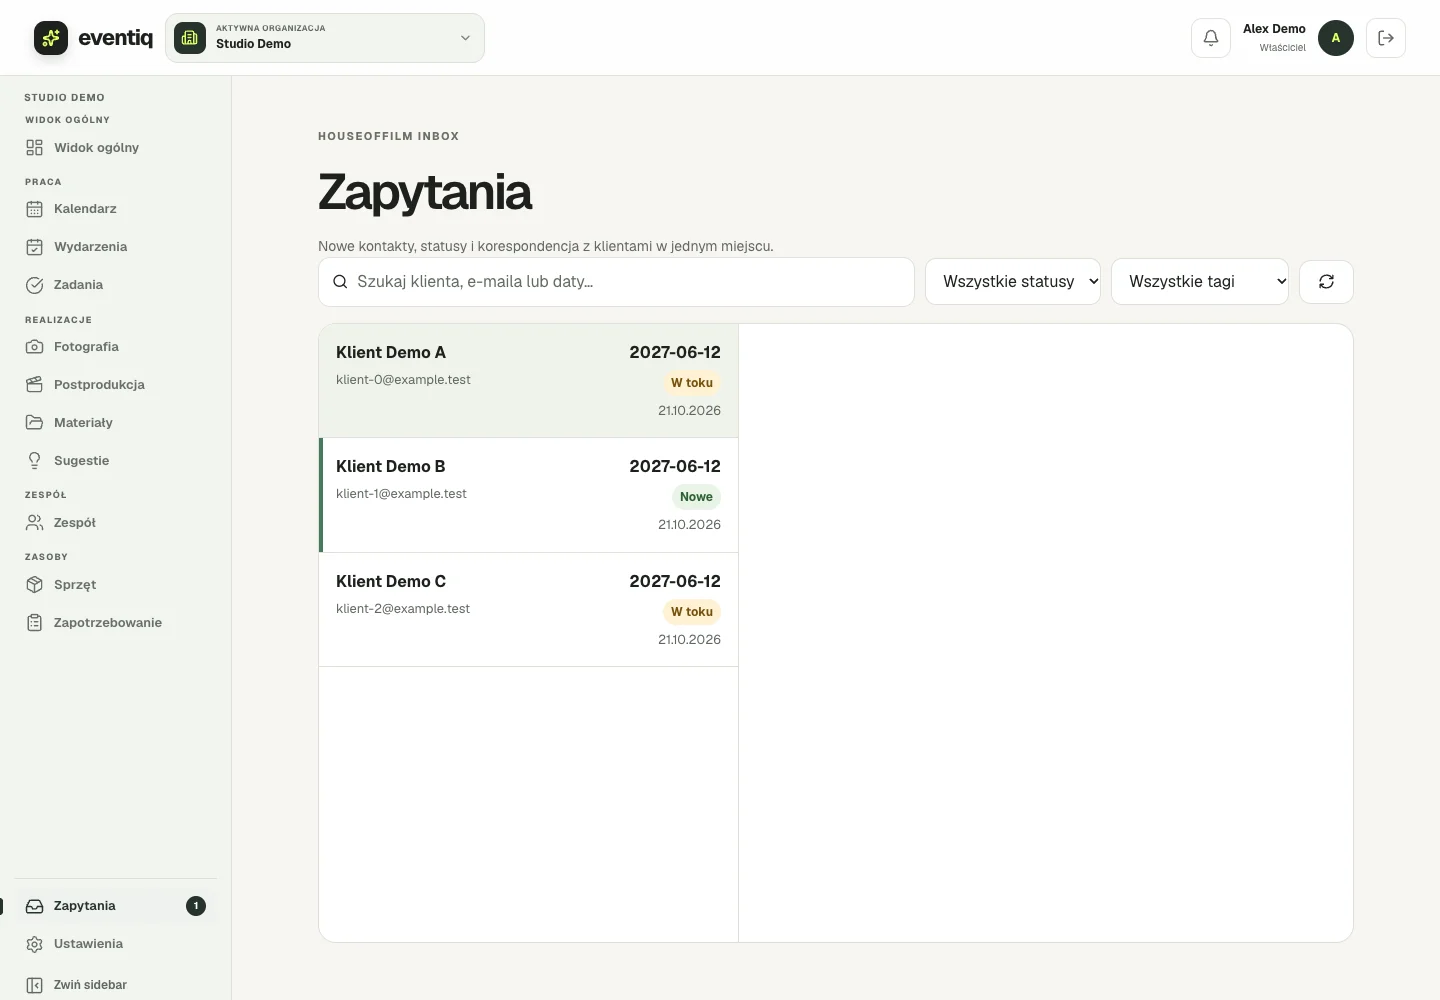Open the Postprodukcja section
Viewport: 1440px width, 1000px height.
[115, 385]
